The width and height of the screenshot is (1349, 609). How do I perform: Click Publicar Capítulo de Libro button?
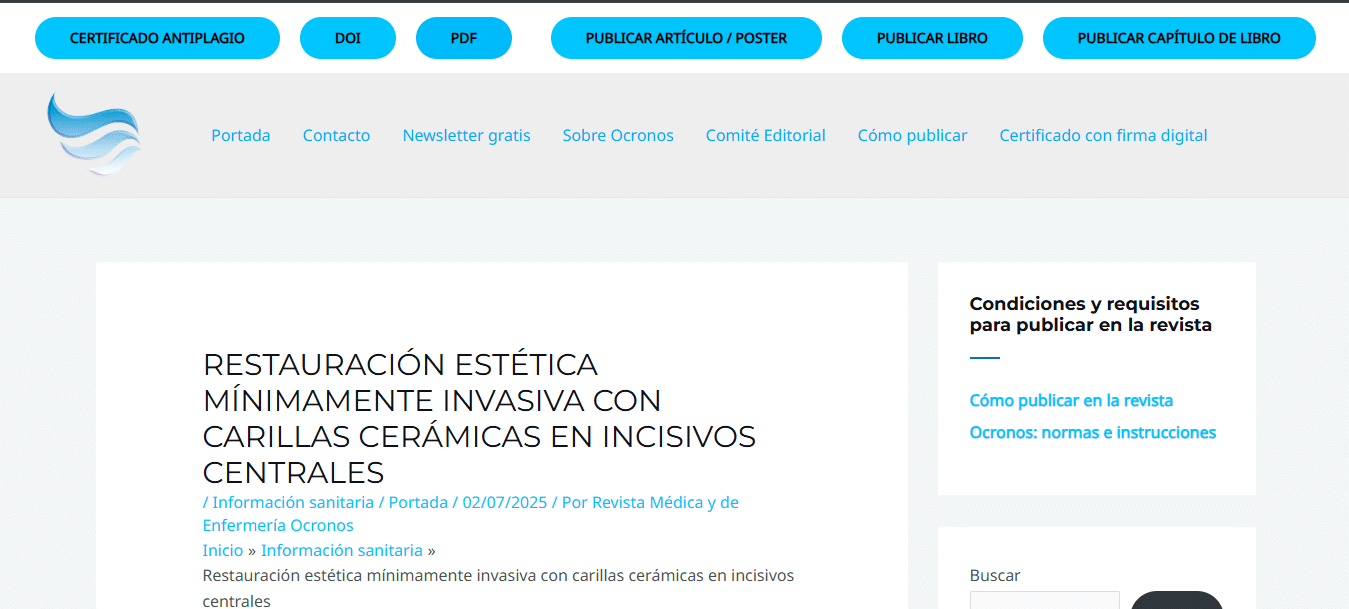(x=1178, y=38)
